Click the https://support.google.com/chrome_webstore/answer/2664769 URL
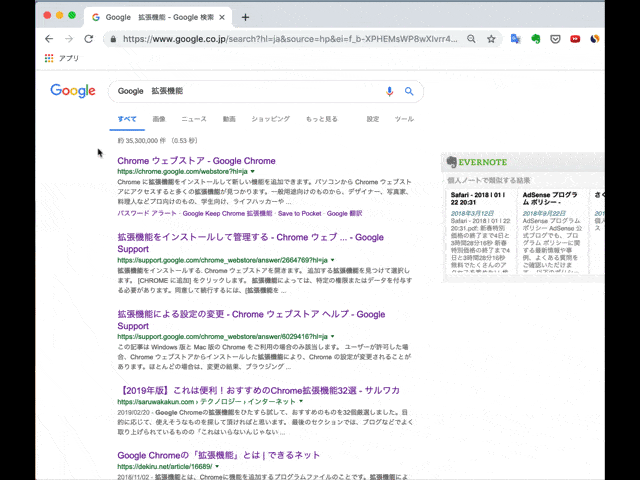This screenshot has width=640, height=480. 222,260
